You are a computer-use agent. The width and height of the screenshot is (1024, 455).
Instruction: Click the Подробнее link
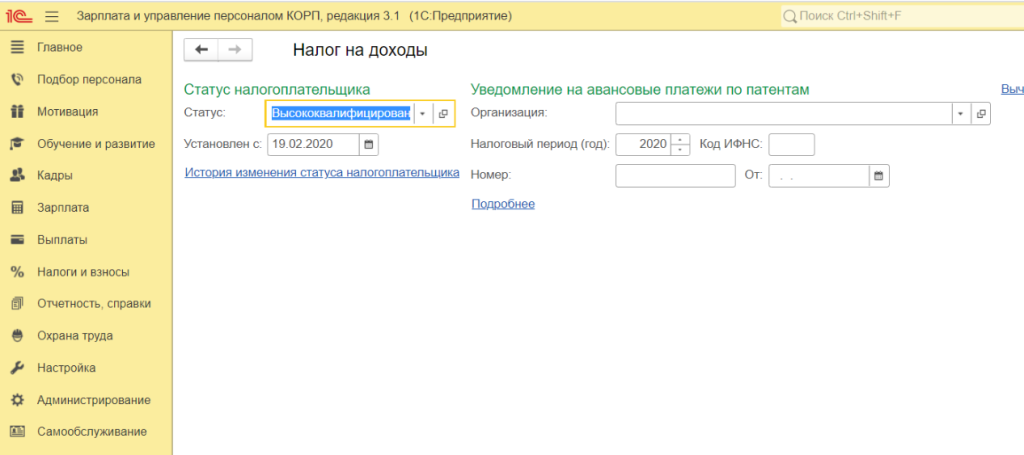pyautogui.click(x=502, y=204)
